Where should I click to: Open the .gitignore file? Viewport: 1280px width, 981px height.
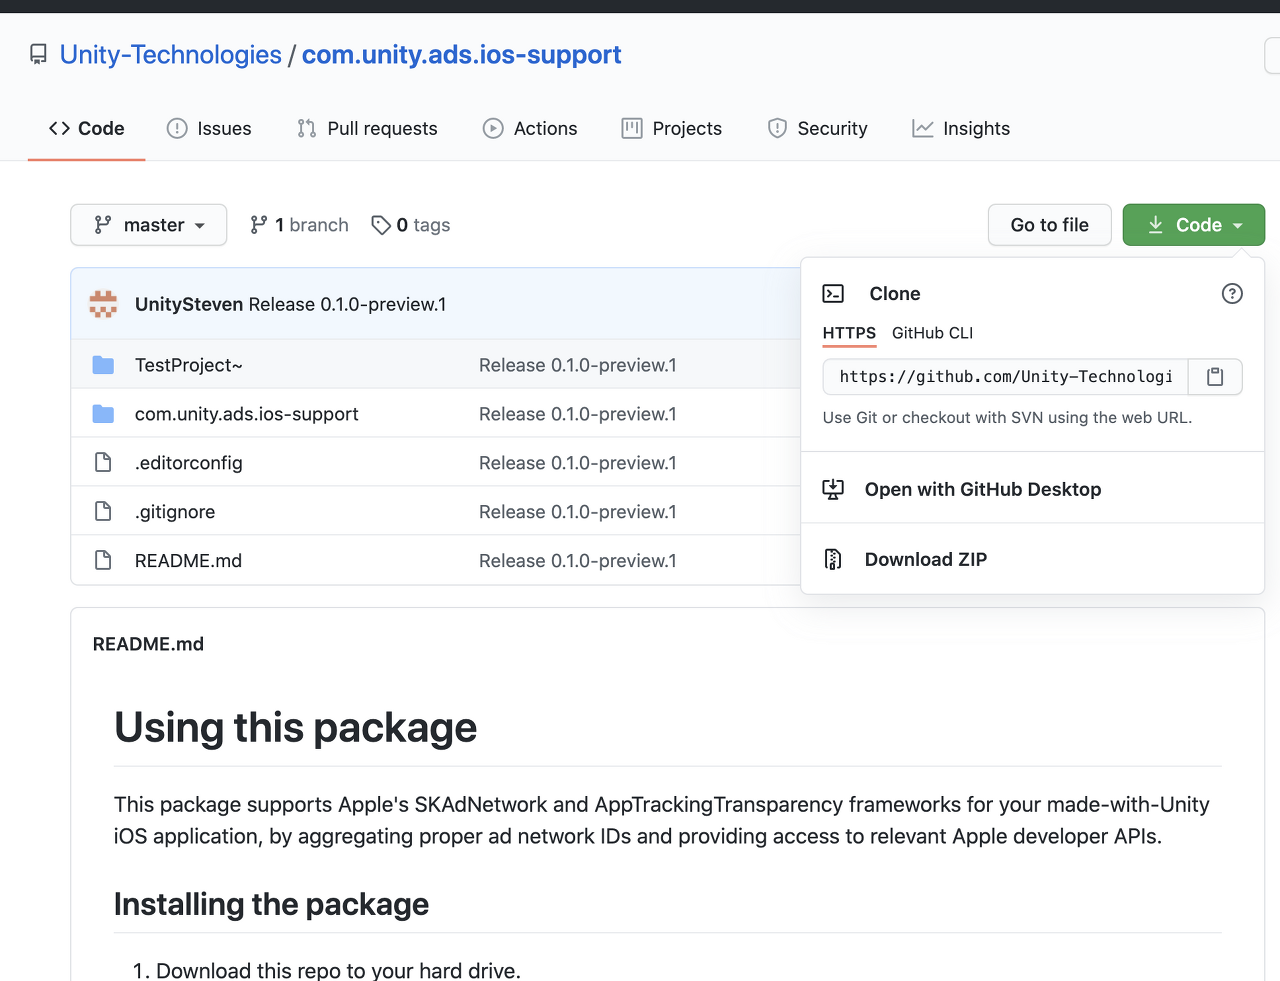click(175, 512)
